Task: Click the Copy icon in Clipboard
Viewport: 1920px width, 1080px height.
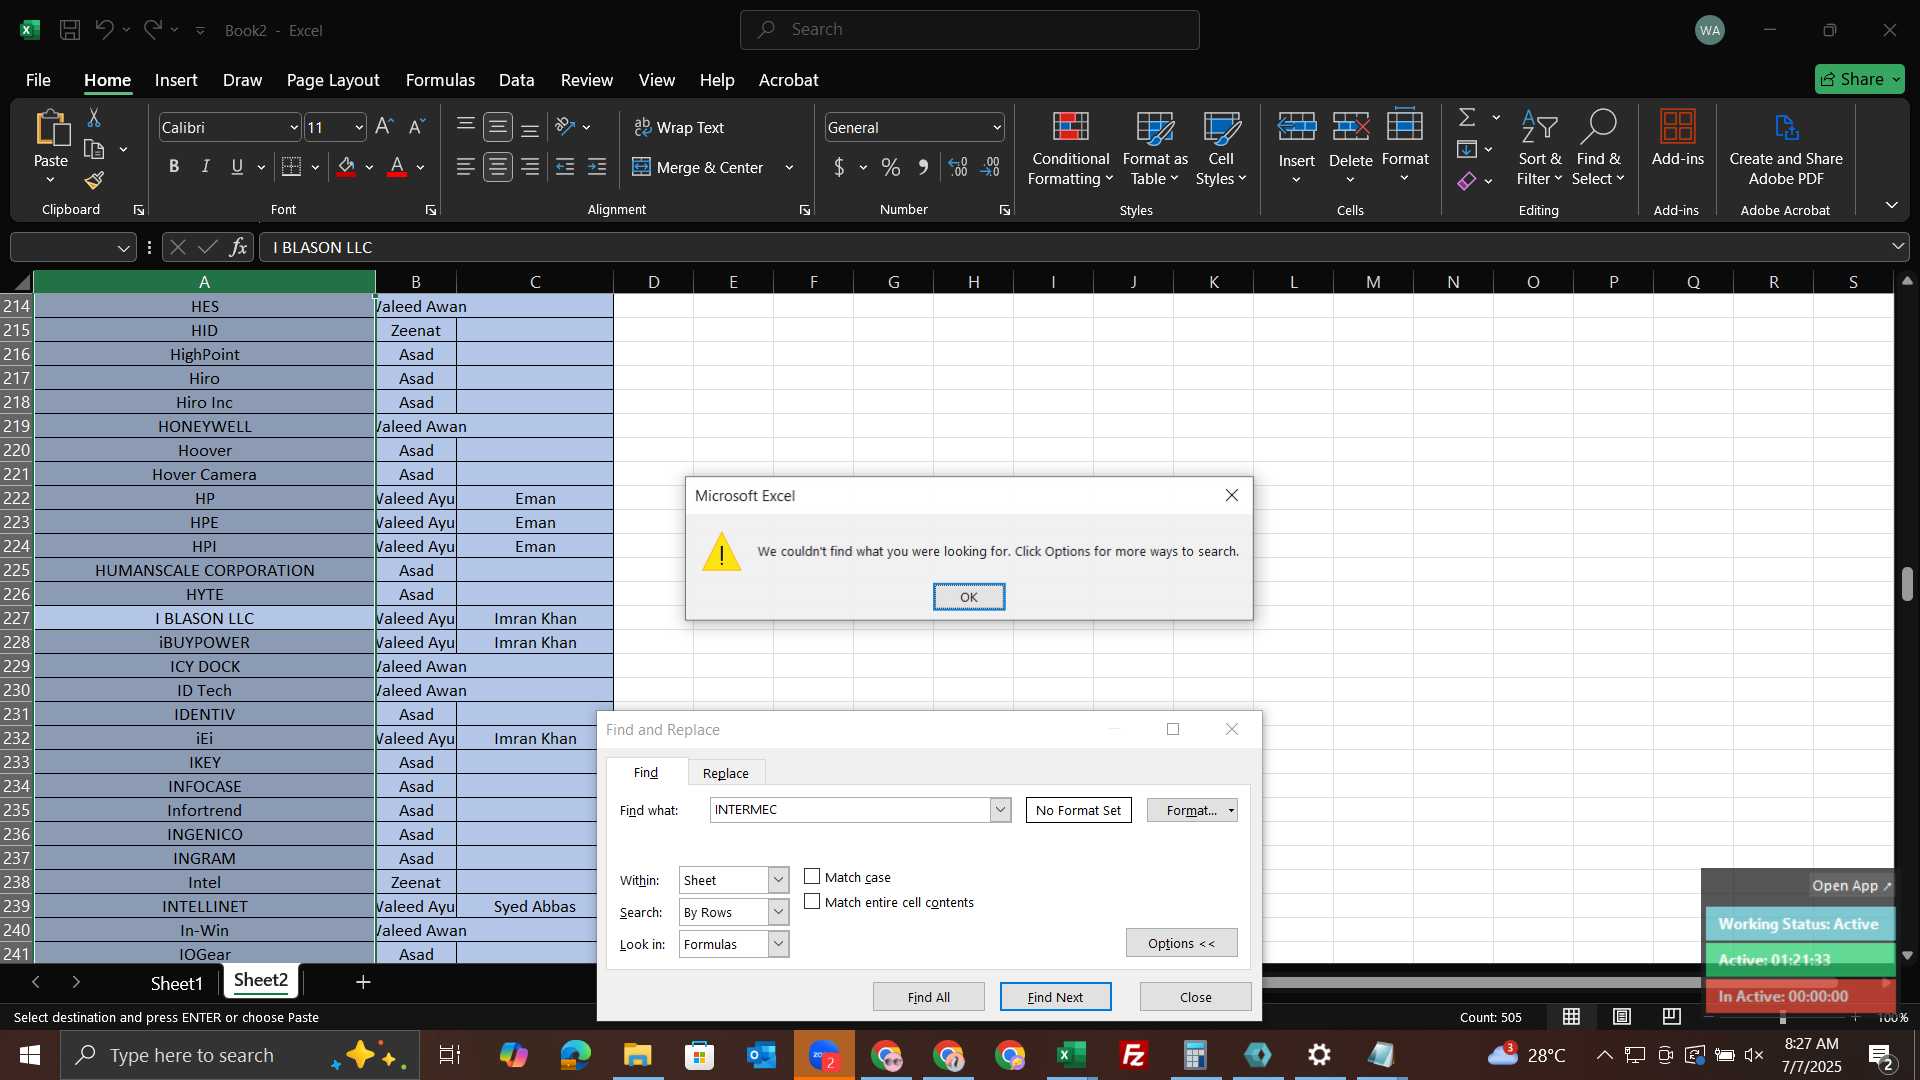Action: tap(94, 150)
